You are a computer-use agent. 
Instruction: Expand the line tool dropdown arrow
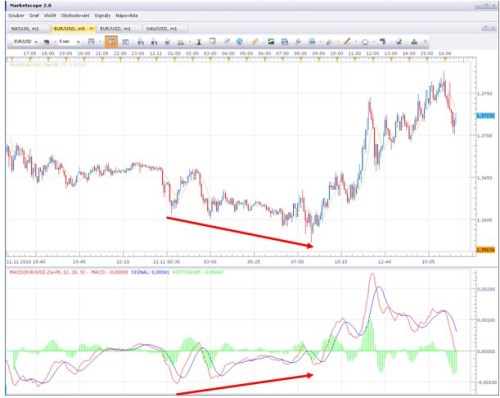tap(356, 42)
